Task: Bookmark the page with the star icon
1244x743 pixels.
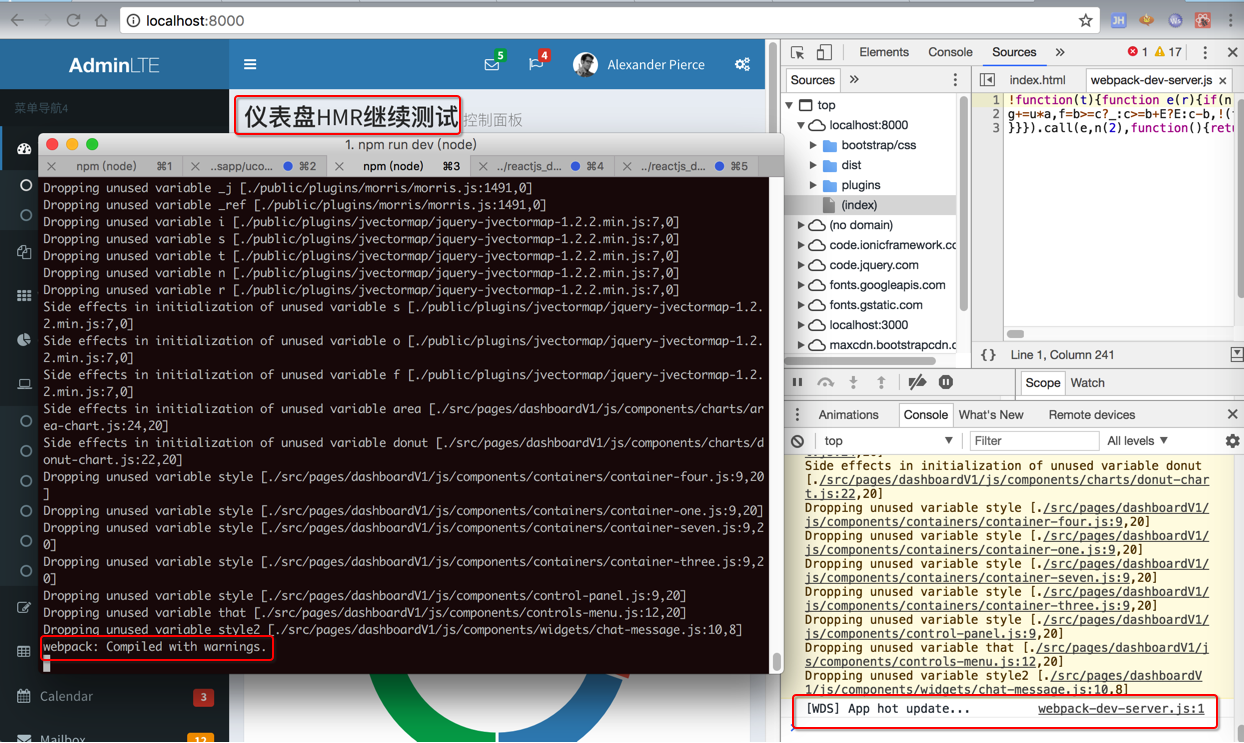Action: coord(1085,20)
